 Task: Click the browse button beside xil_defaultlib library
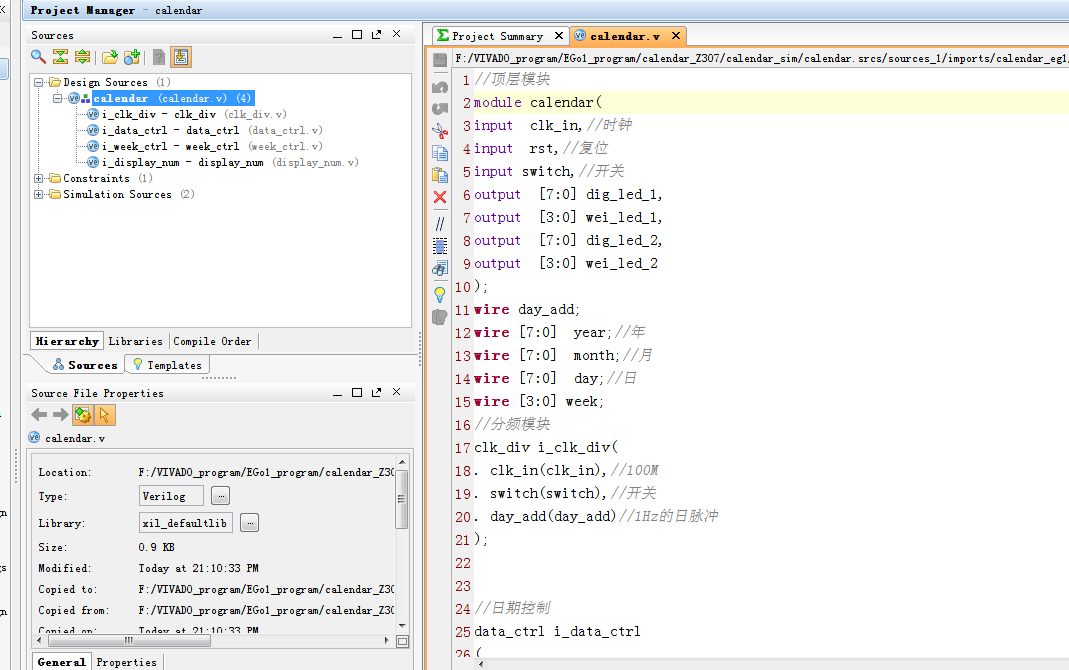tap(249, 523)
